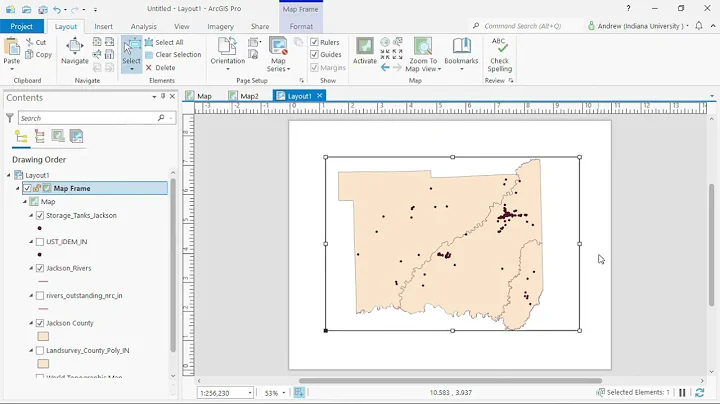Open the zoom percentage dropdown
720x404 pixels.
(283, 393)
